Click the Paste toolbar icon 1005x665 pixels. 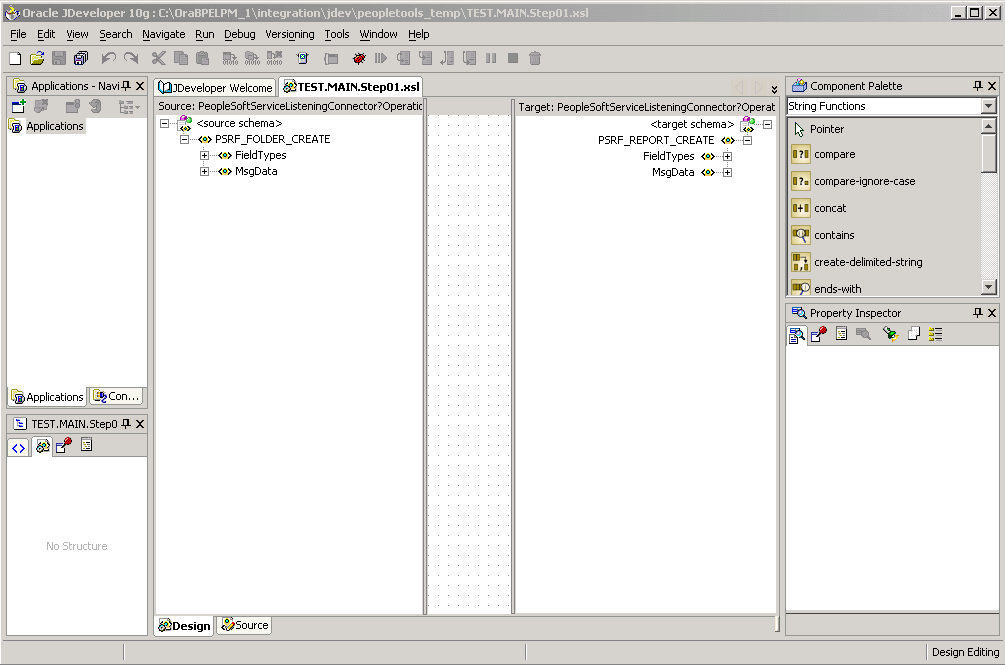pyautogui.click(x=202, y=57)
